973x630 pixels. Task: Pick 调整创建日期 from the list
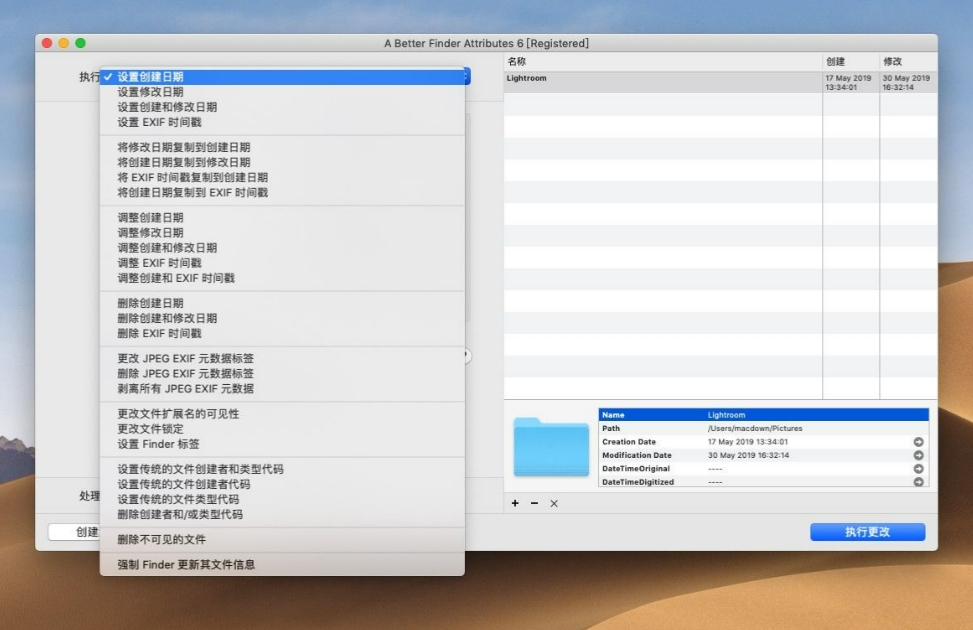282,217
